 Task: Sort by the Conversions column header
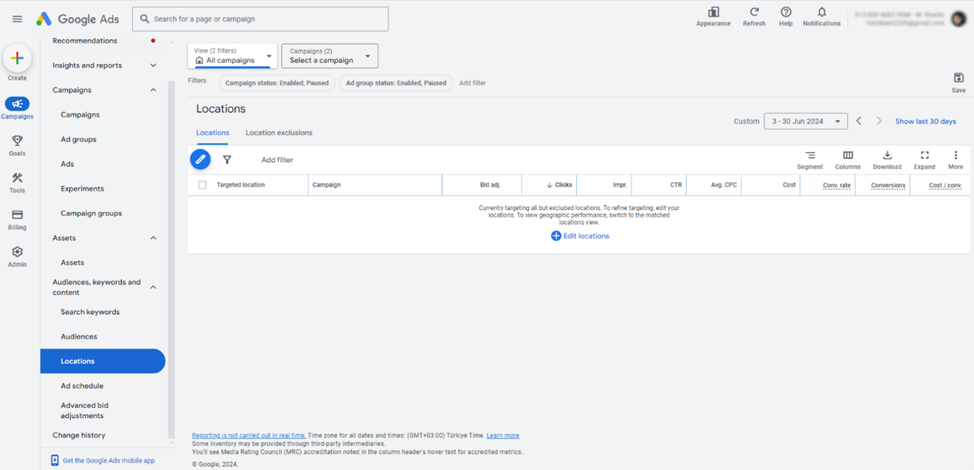(888, 185)
